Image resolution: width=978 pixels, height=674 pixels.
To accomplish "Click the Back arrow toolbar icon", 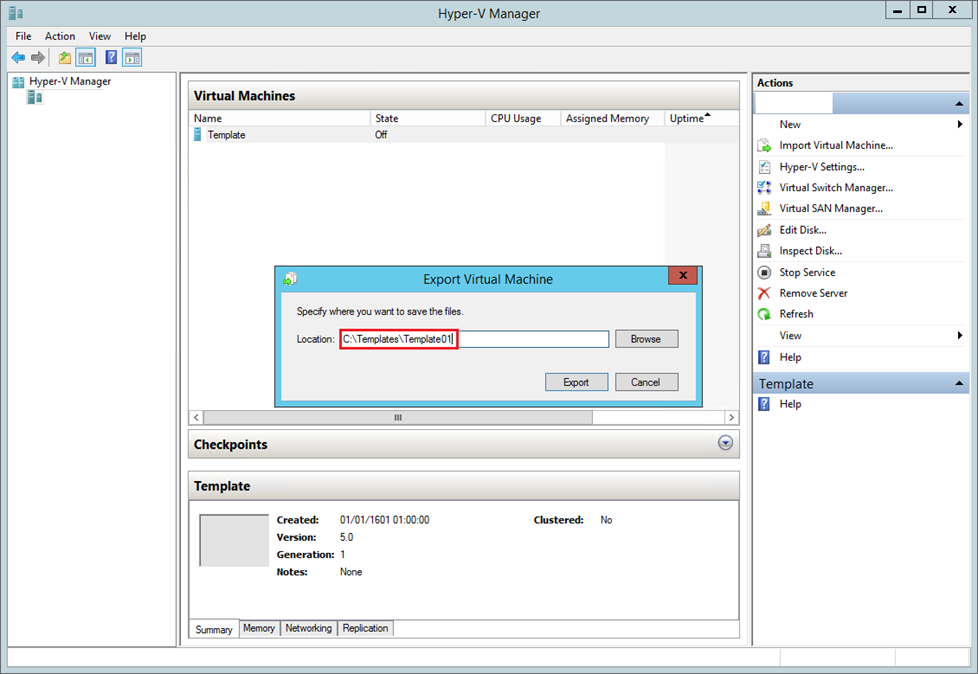I will (18, 58).
